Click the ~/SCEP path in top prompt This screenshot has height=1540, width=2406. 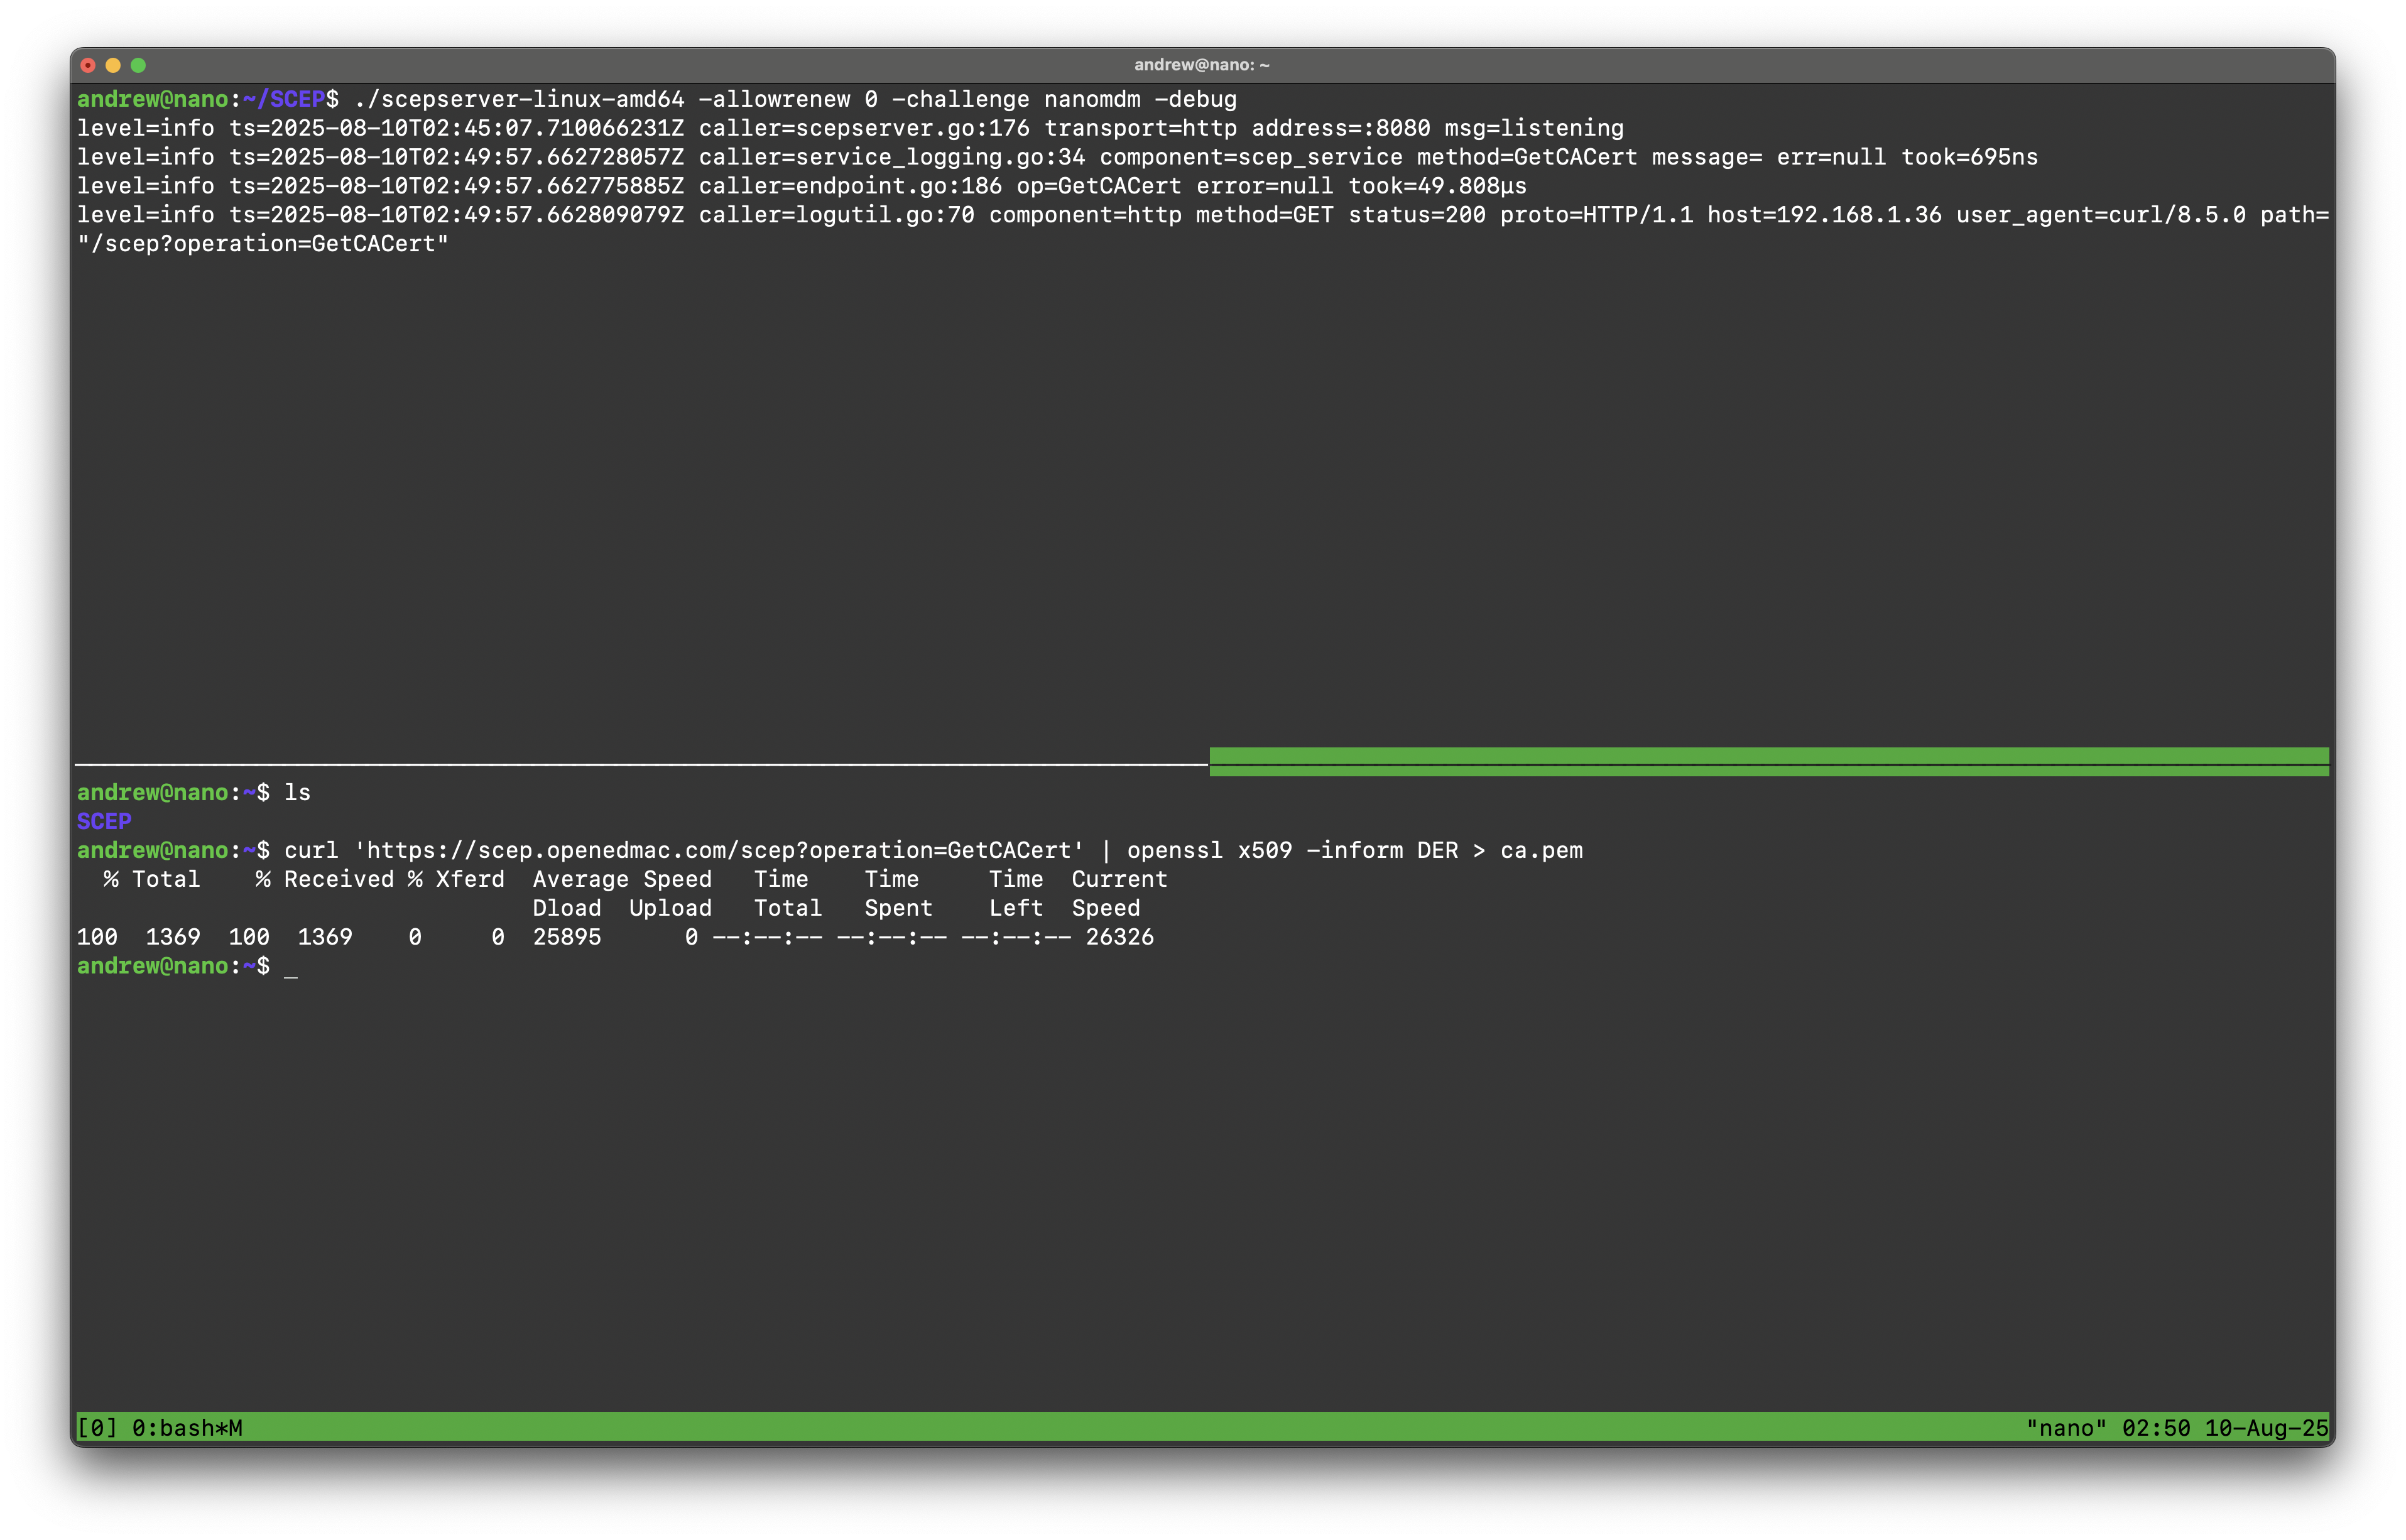pyautogui.click(x=284, y=99)
